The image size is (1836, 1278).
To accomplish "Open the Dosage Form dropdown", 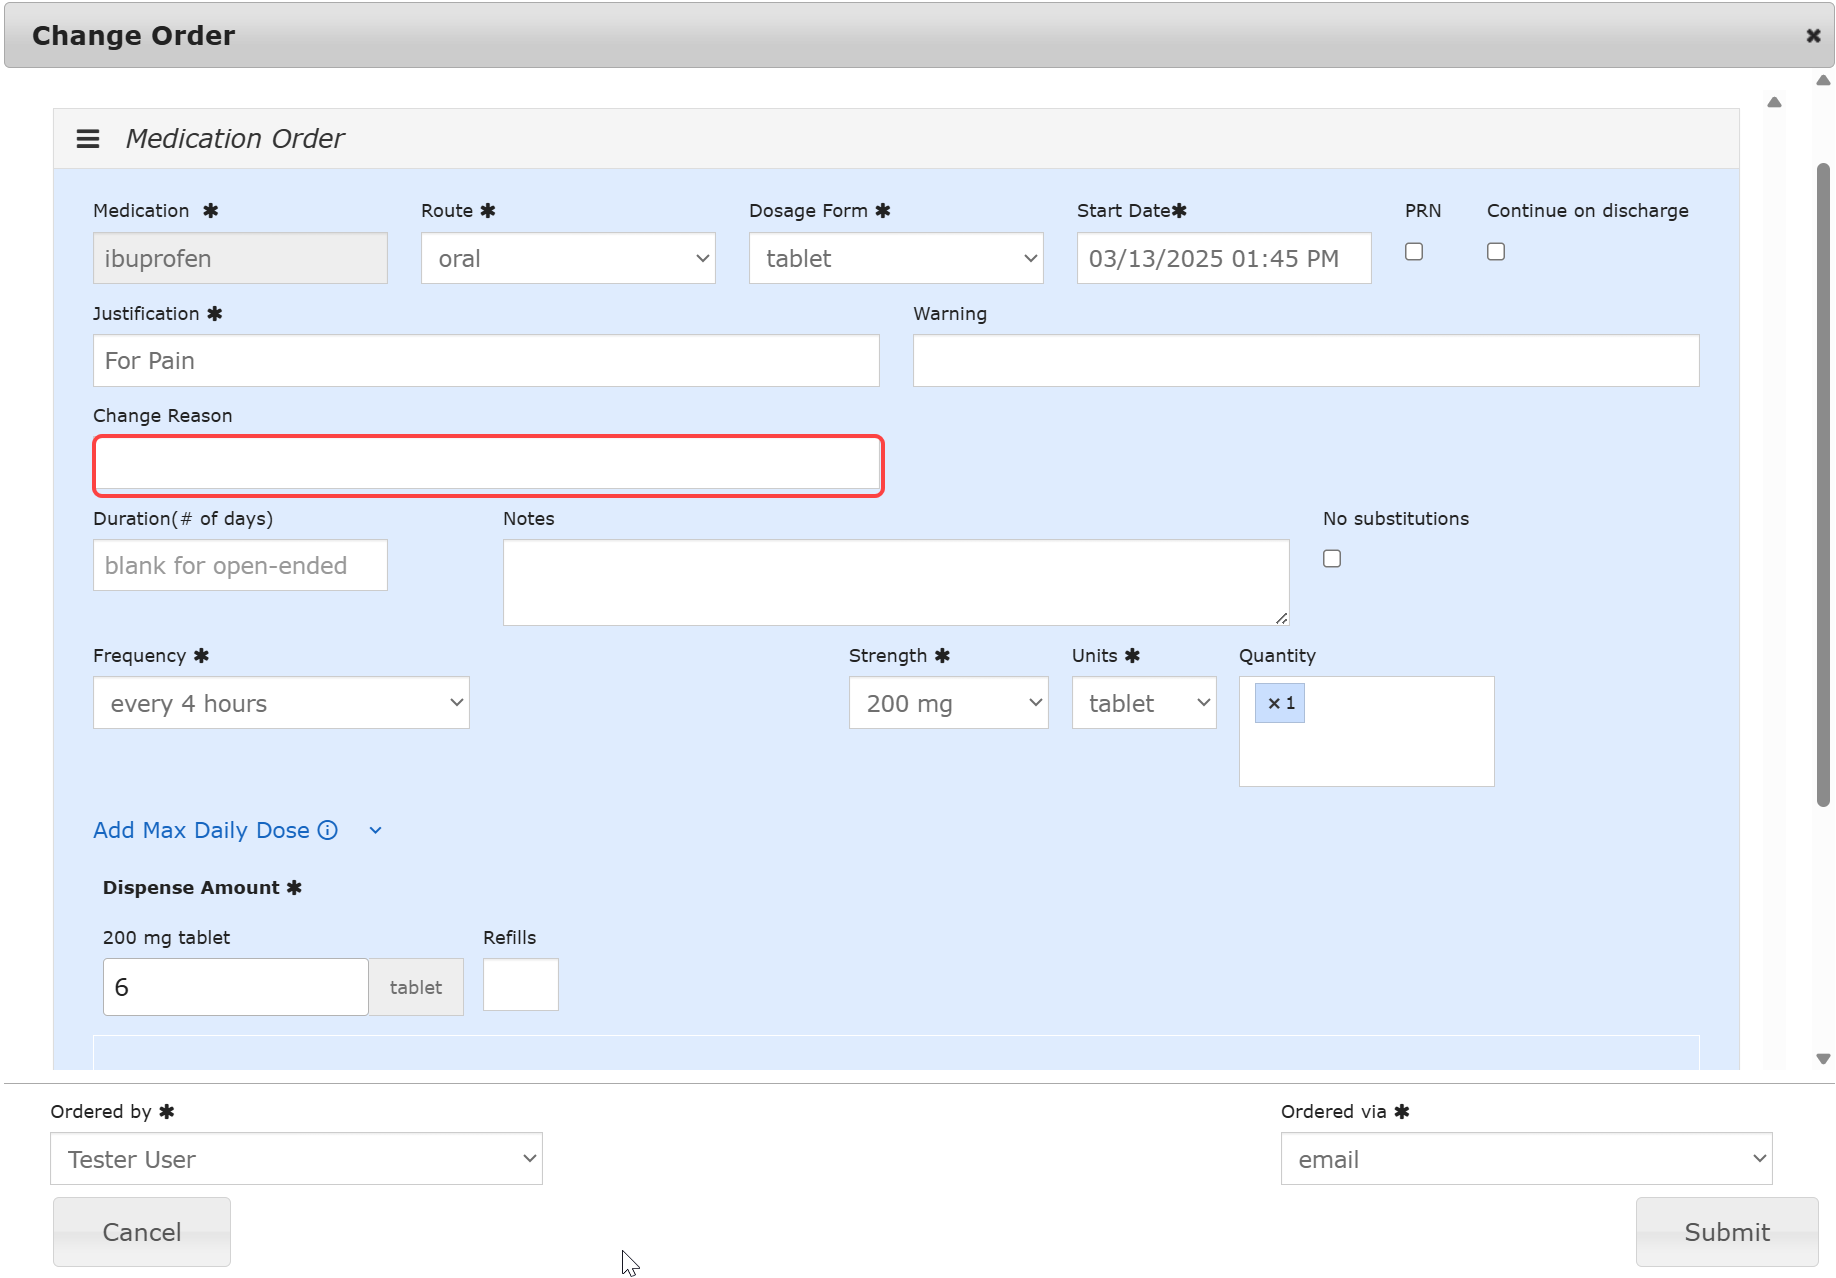I will tap(895, 259).
